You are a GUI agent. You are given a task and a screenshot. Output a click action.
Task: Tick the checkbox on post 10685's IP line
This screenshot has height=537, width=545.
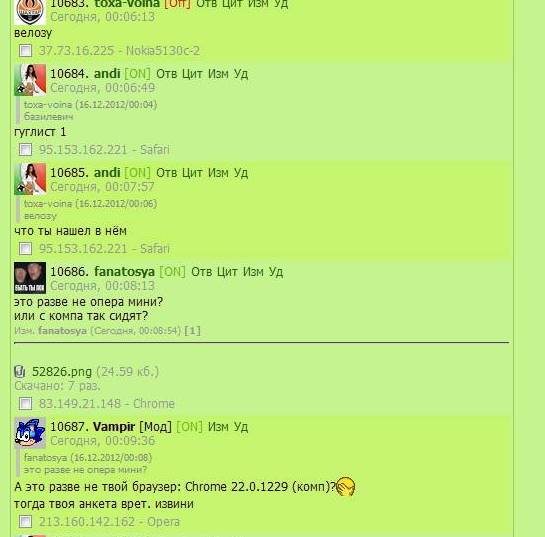tap(25, 249)
